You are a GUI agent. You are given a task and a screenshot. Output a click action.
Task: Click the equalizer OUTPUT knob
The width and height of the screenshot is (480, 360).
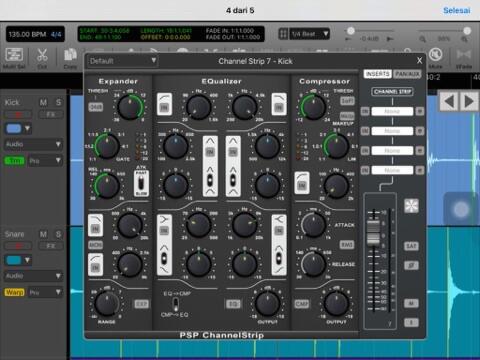tap(267, 303)
